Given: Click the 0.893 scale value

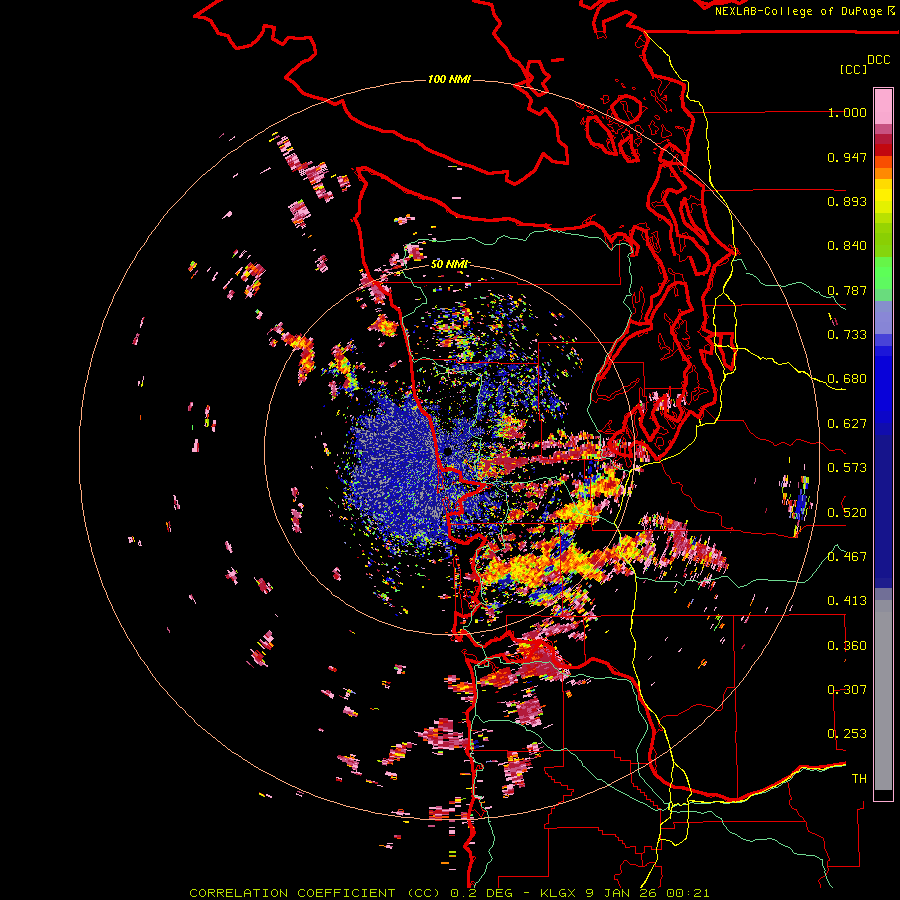Looking at the screenshot, I should click(847, 201).
